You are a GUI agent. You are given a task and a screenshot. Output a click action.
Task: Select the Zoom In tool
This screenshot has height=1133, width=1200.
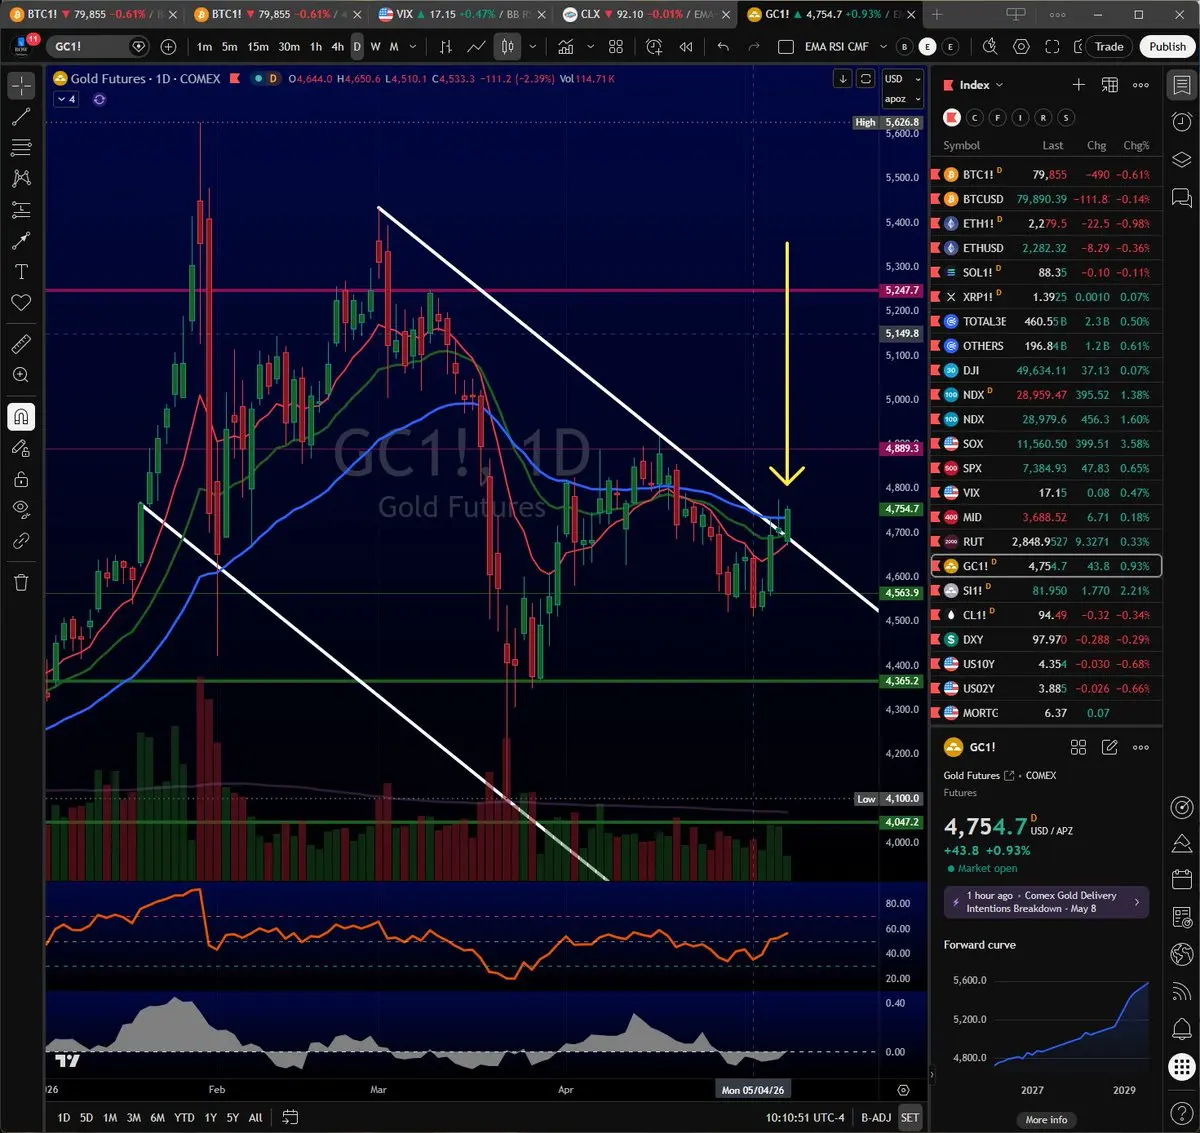point(21,375)
